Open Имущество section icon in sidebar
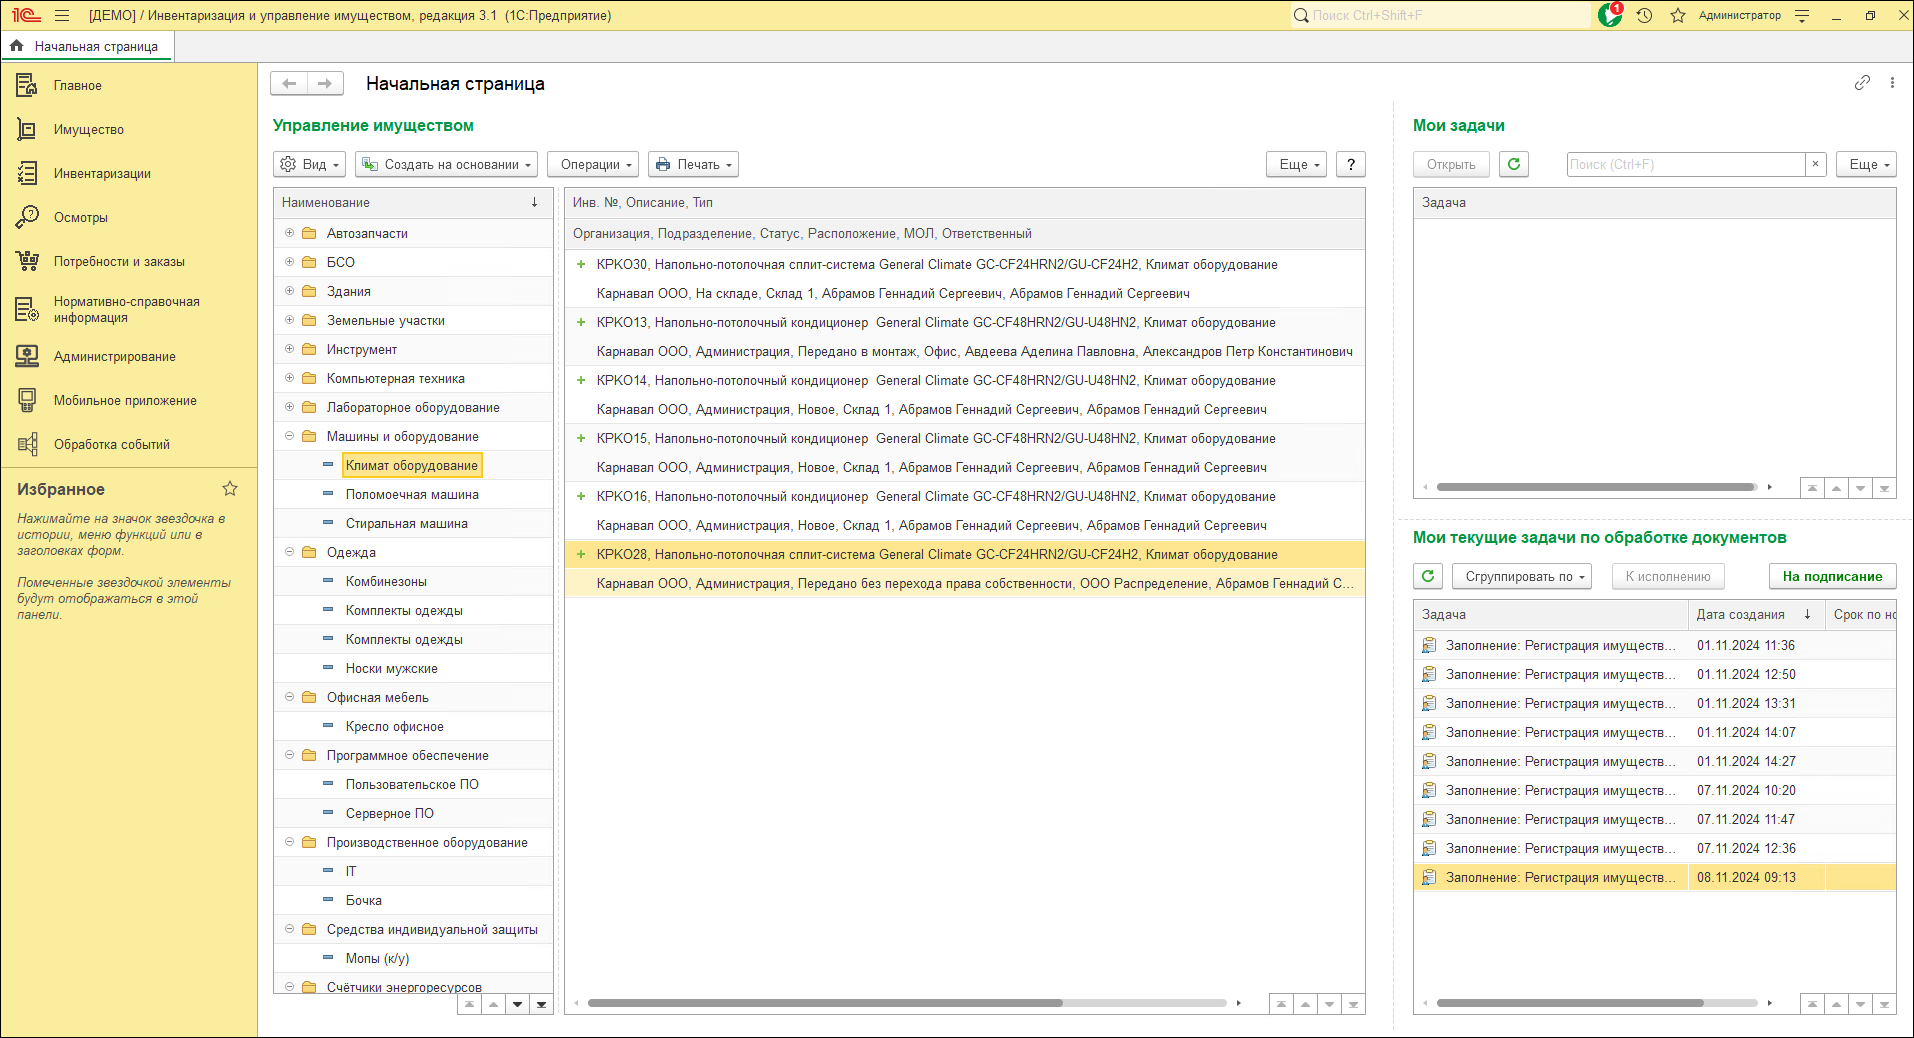 pos(27,129)
